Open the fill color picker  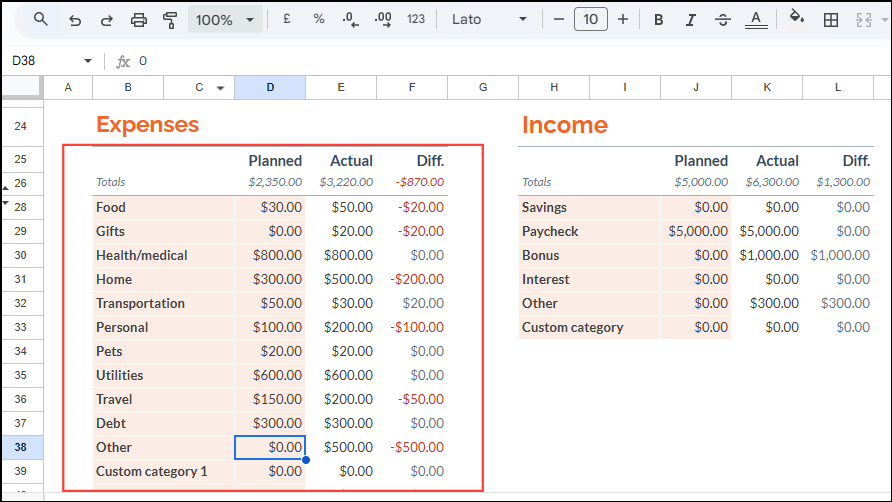pos(797,18)
